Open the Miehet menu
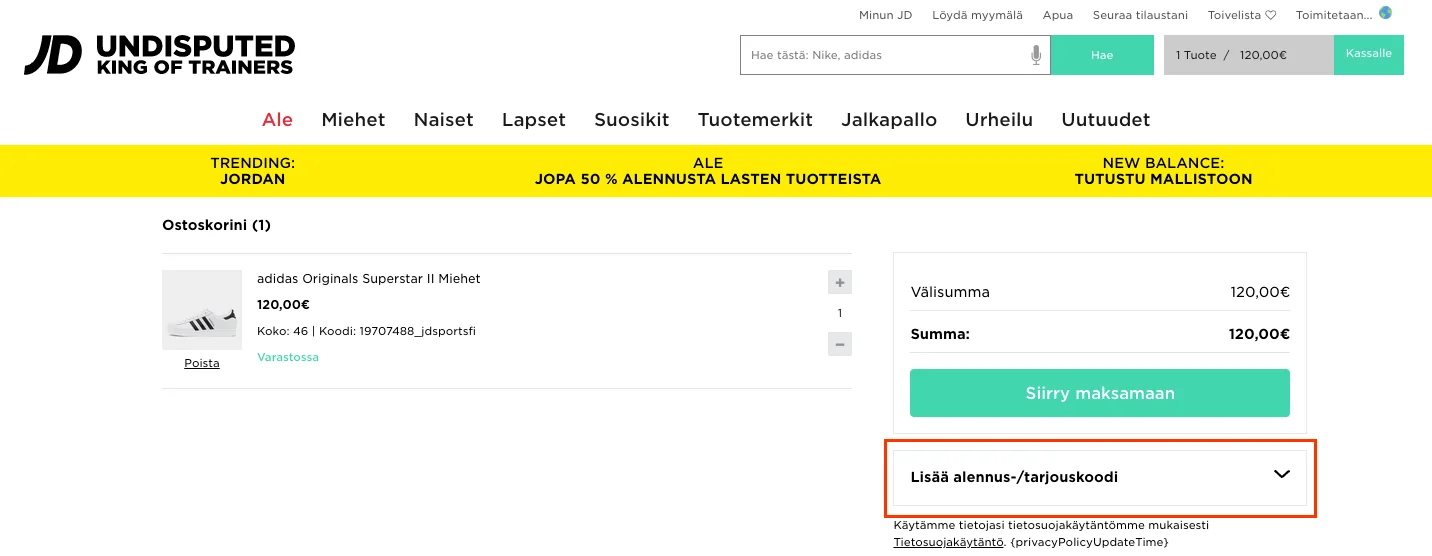This screenshot has width=1432, height=556. pyautogui.click(x=353, y=120)
